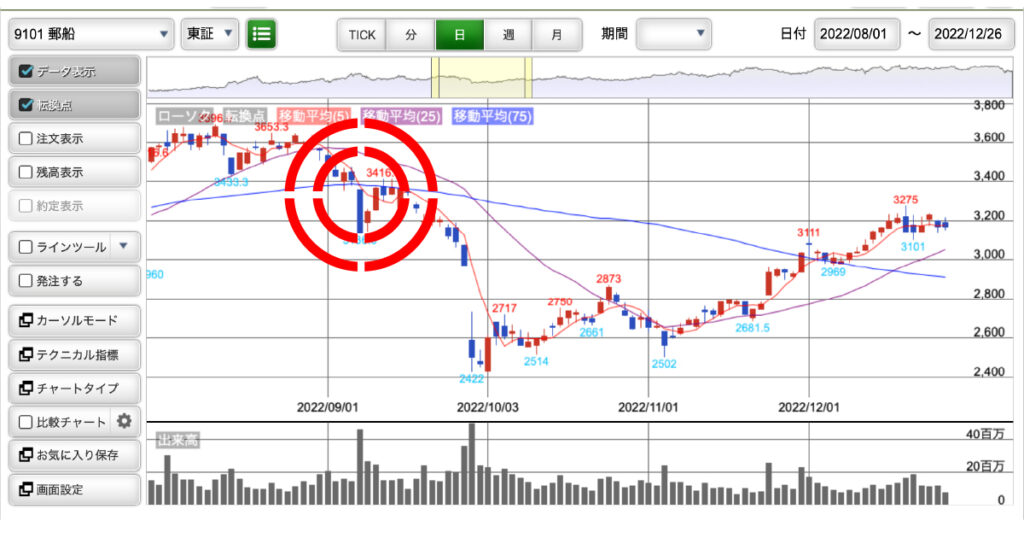Select the 月 monthly tab
The width and height of the screenshot is (1024, 538).
(557, 35)
